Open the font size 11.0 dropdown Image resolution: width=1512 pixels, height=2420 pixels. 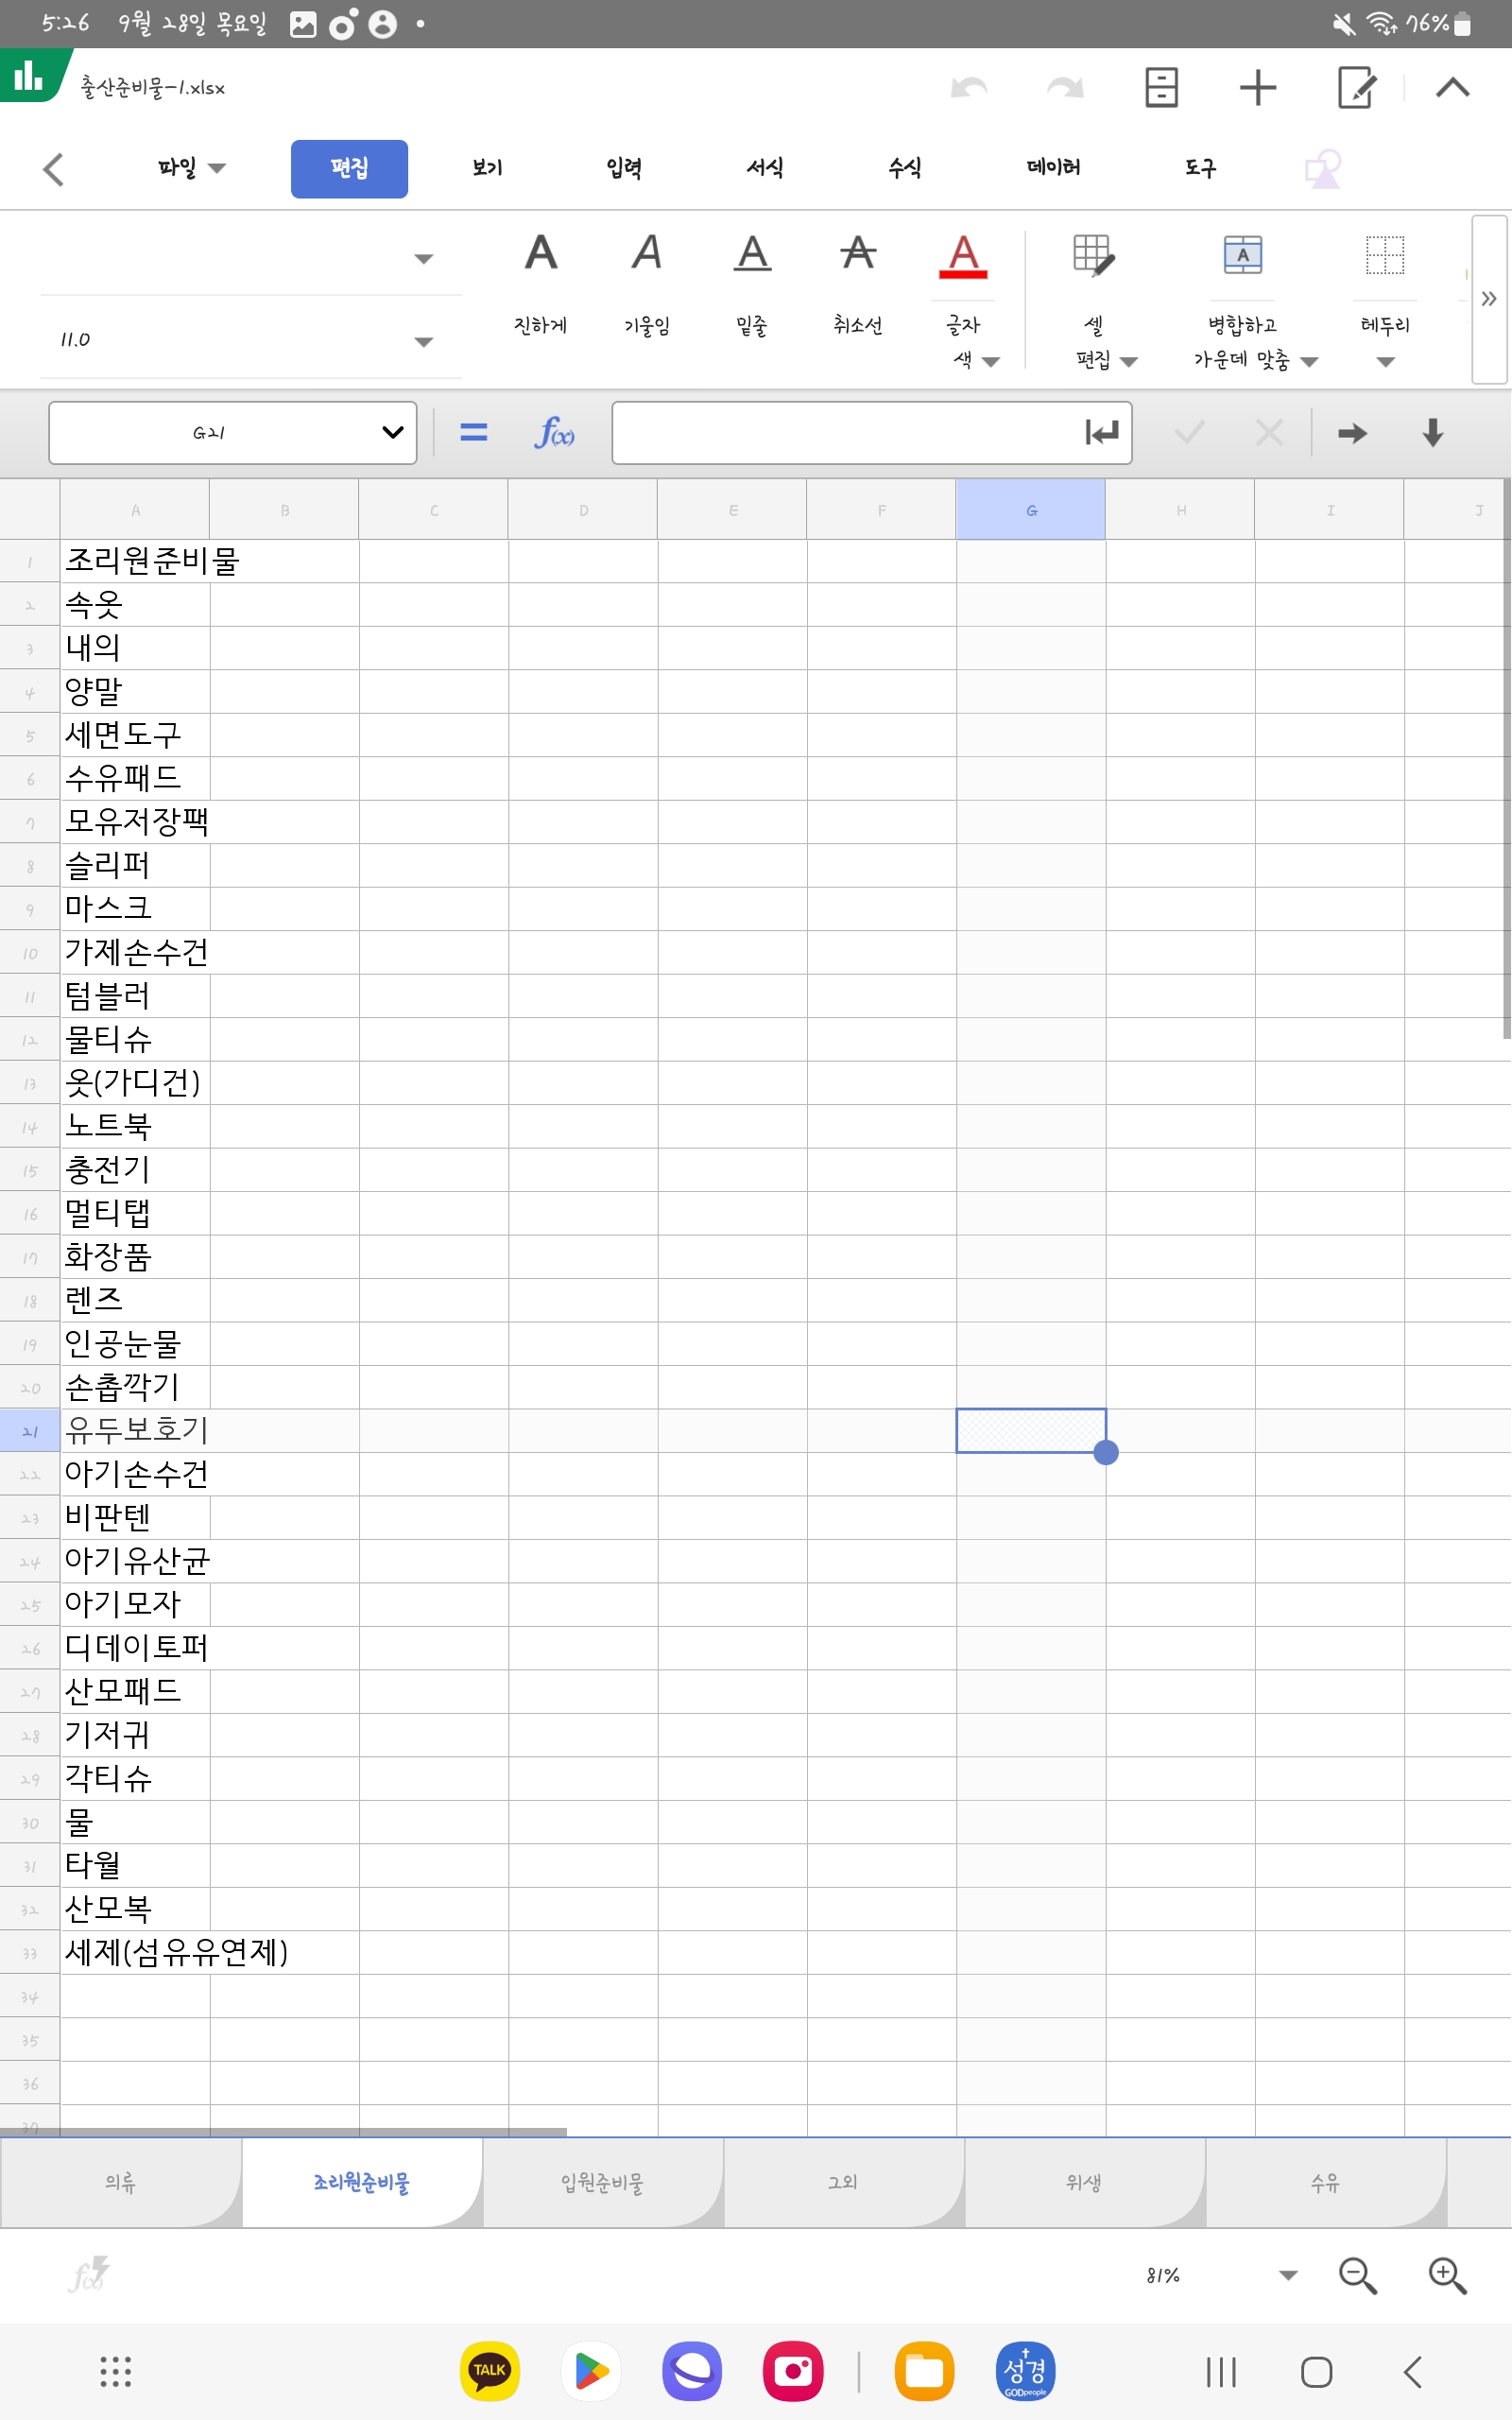click(x=423, y=341)
